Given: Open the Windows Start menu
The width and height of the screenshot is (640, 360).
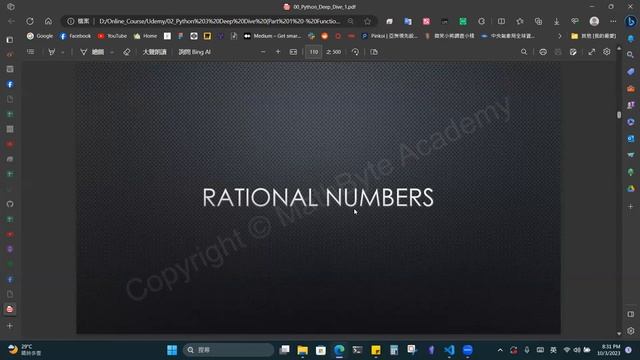Looking at the screenshot, I should click(x=172, y=350).
